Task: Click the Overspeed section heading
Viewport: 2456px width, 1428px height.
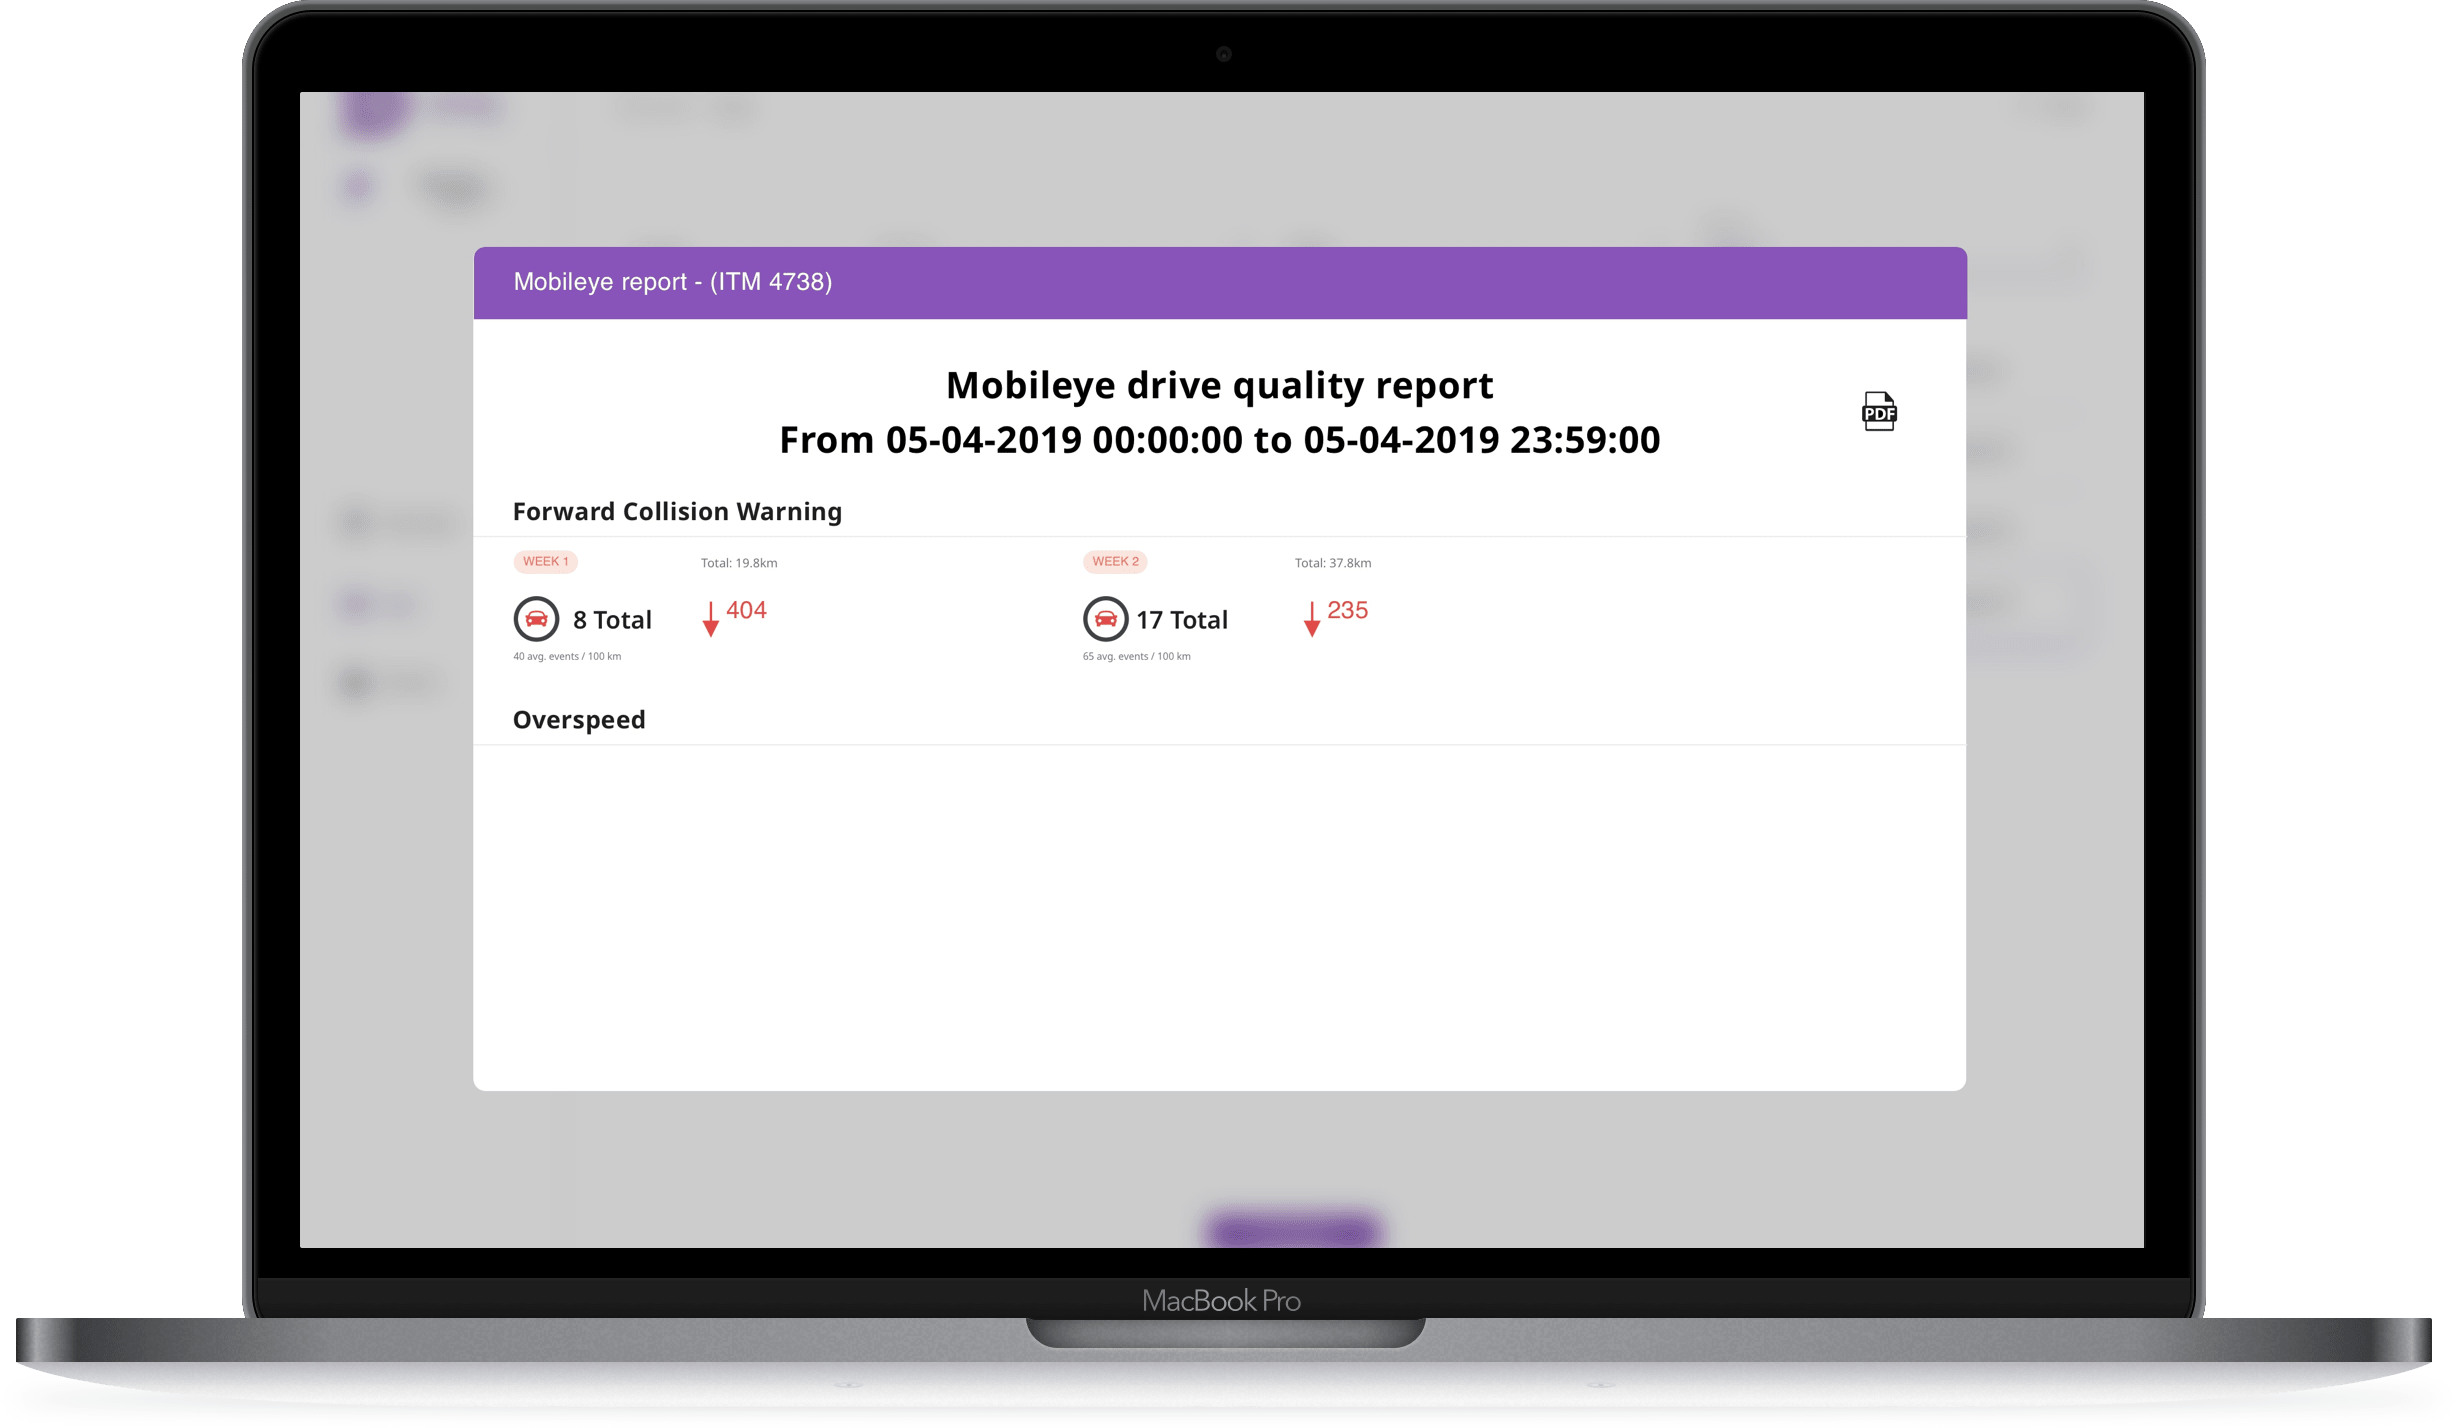Action: pos(579,719)
